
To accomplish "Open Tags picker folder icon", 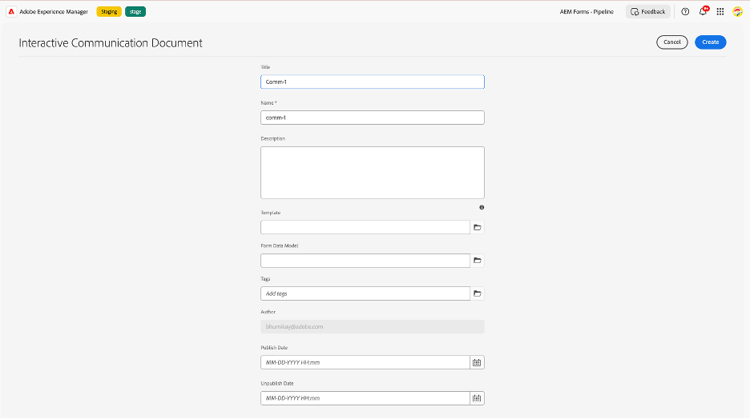I will (477, 293).
